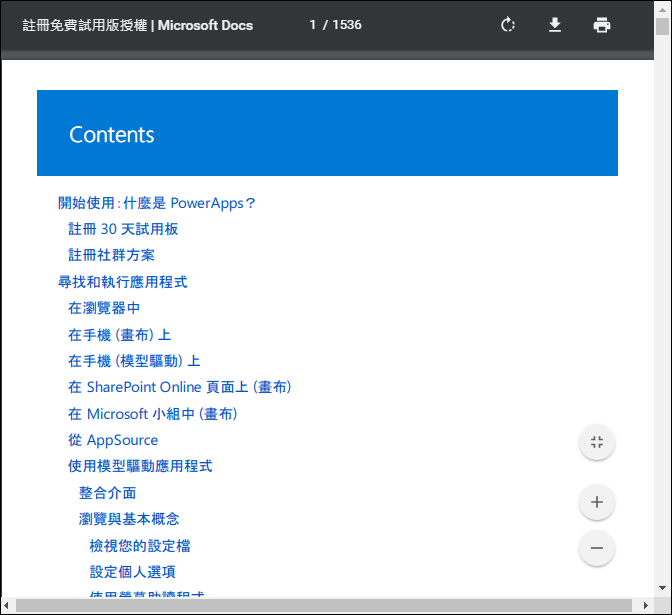Zoom out with the minus button
This screenshot has height=615, width=672.
[x=597, y=548]
